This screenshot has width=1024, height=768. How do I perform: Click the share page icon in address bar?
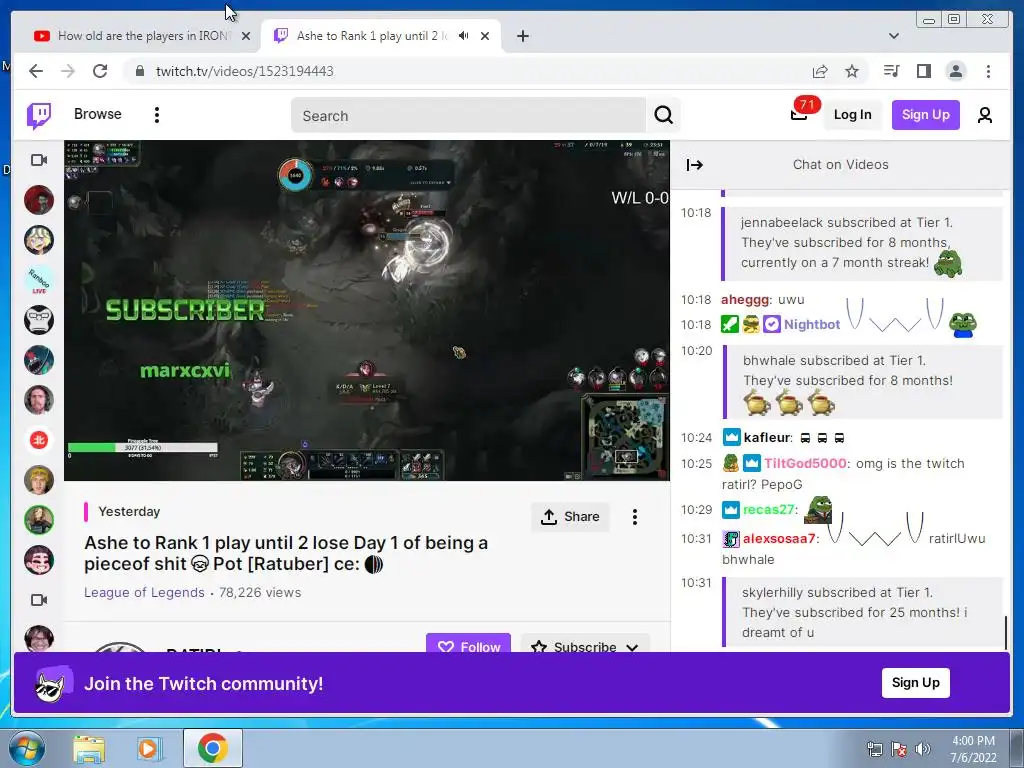pos(820,71)
